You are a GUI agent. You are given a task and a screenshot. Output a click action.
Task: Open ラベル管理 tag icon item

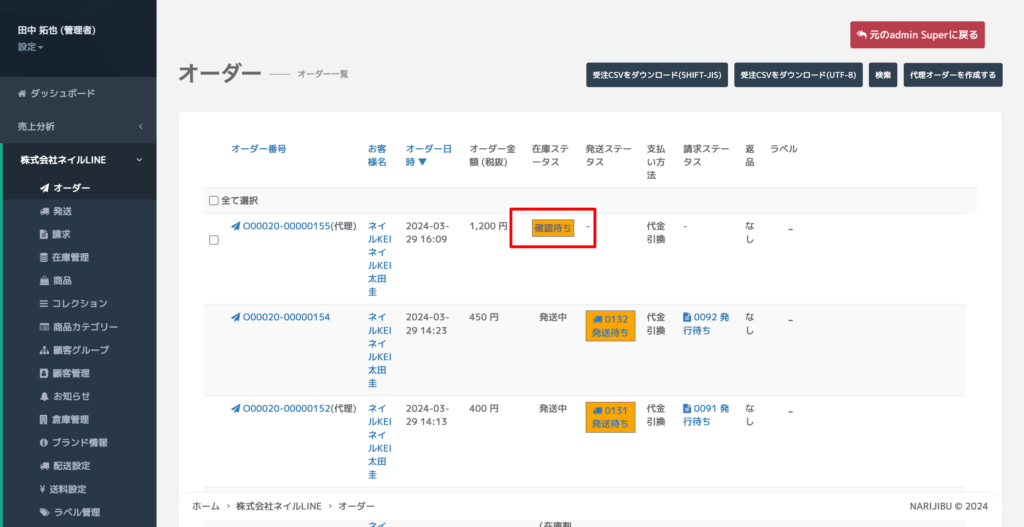(44, 512)
